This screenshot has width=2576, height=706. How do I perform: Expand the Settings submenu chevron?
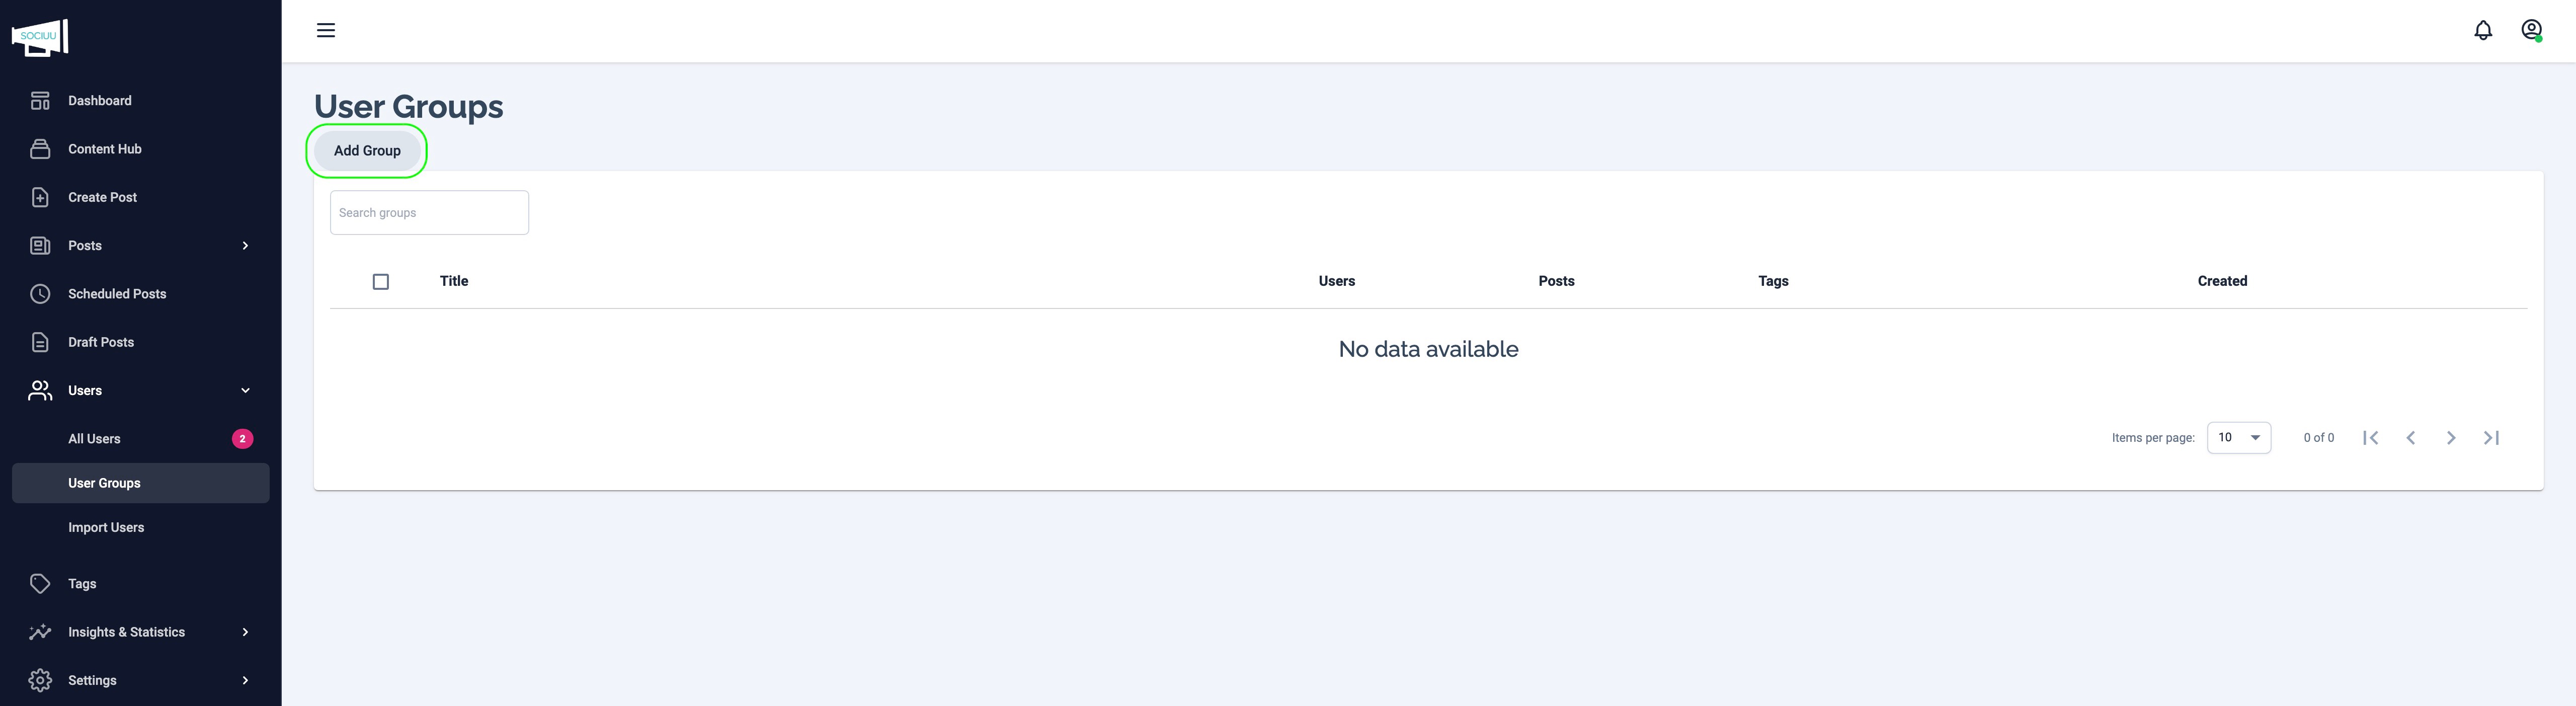pyautogui.click(x=245, y=681)
